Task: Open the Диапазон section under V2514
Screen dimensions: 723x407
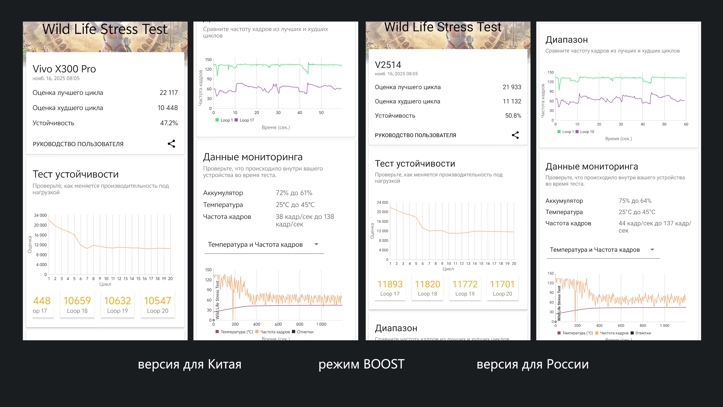Action: tap(396, 328)
